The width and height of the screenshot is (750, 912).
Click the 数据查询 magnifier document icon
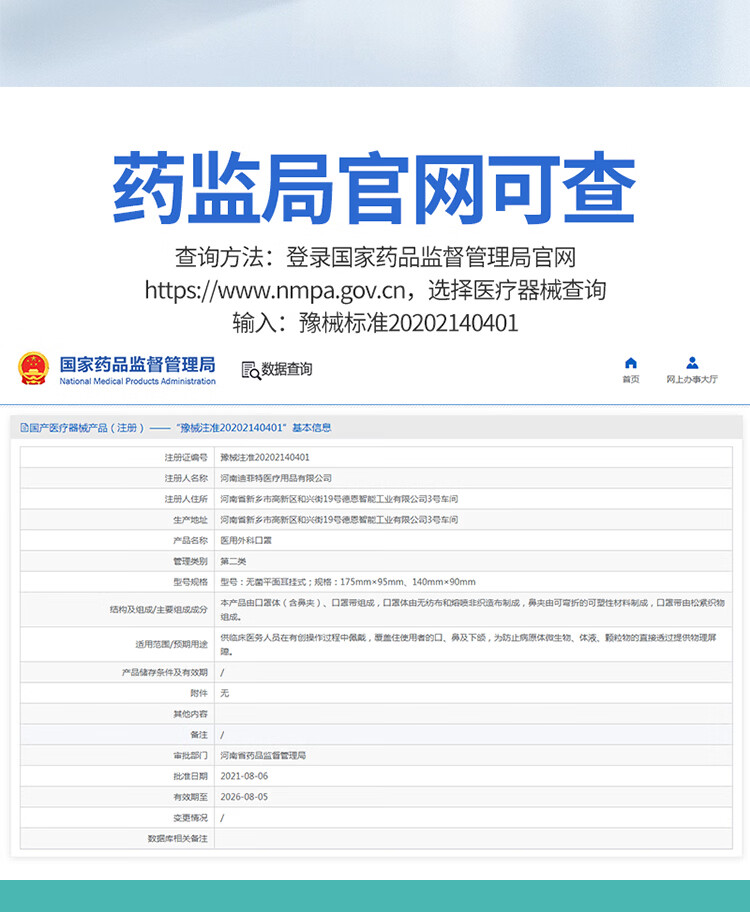pos(250,369)
